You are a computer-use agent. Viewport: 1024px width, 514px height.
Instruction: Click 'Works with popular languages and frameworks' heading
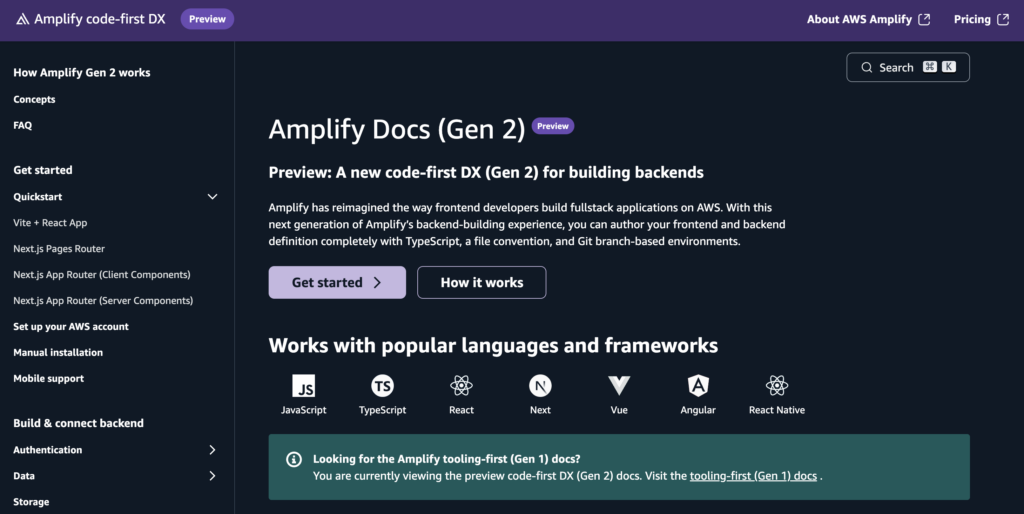point(493,345)
